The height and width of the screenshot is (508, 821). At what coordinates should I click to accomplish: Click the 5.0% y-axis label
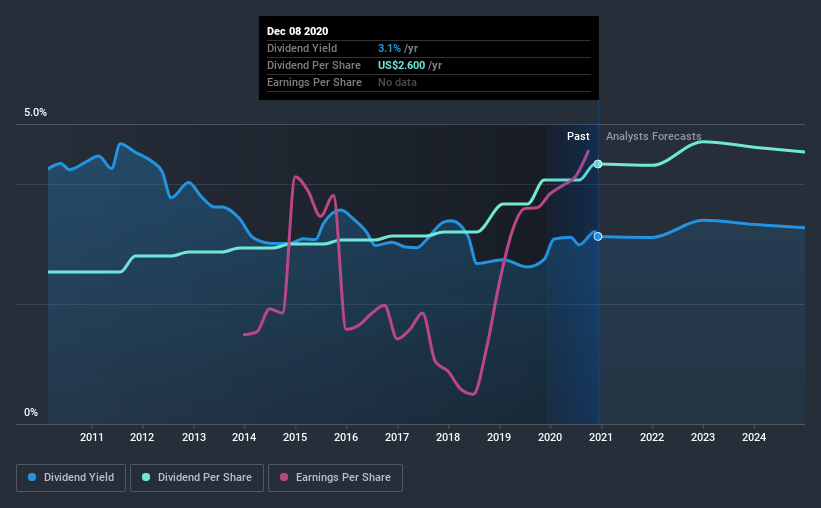coord(35,113)
